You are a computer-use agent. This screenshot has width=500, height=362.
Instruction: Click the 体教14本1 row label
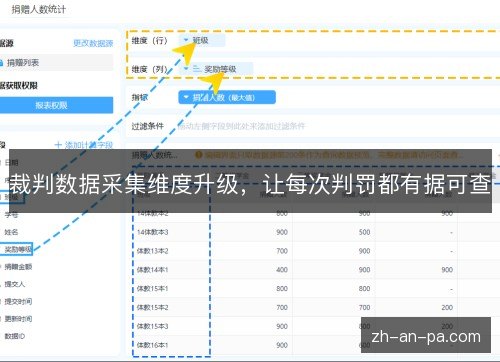153,270
